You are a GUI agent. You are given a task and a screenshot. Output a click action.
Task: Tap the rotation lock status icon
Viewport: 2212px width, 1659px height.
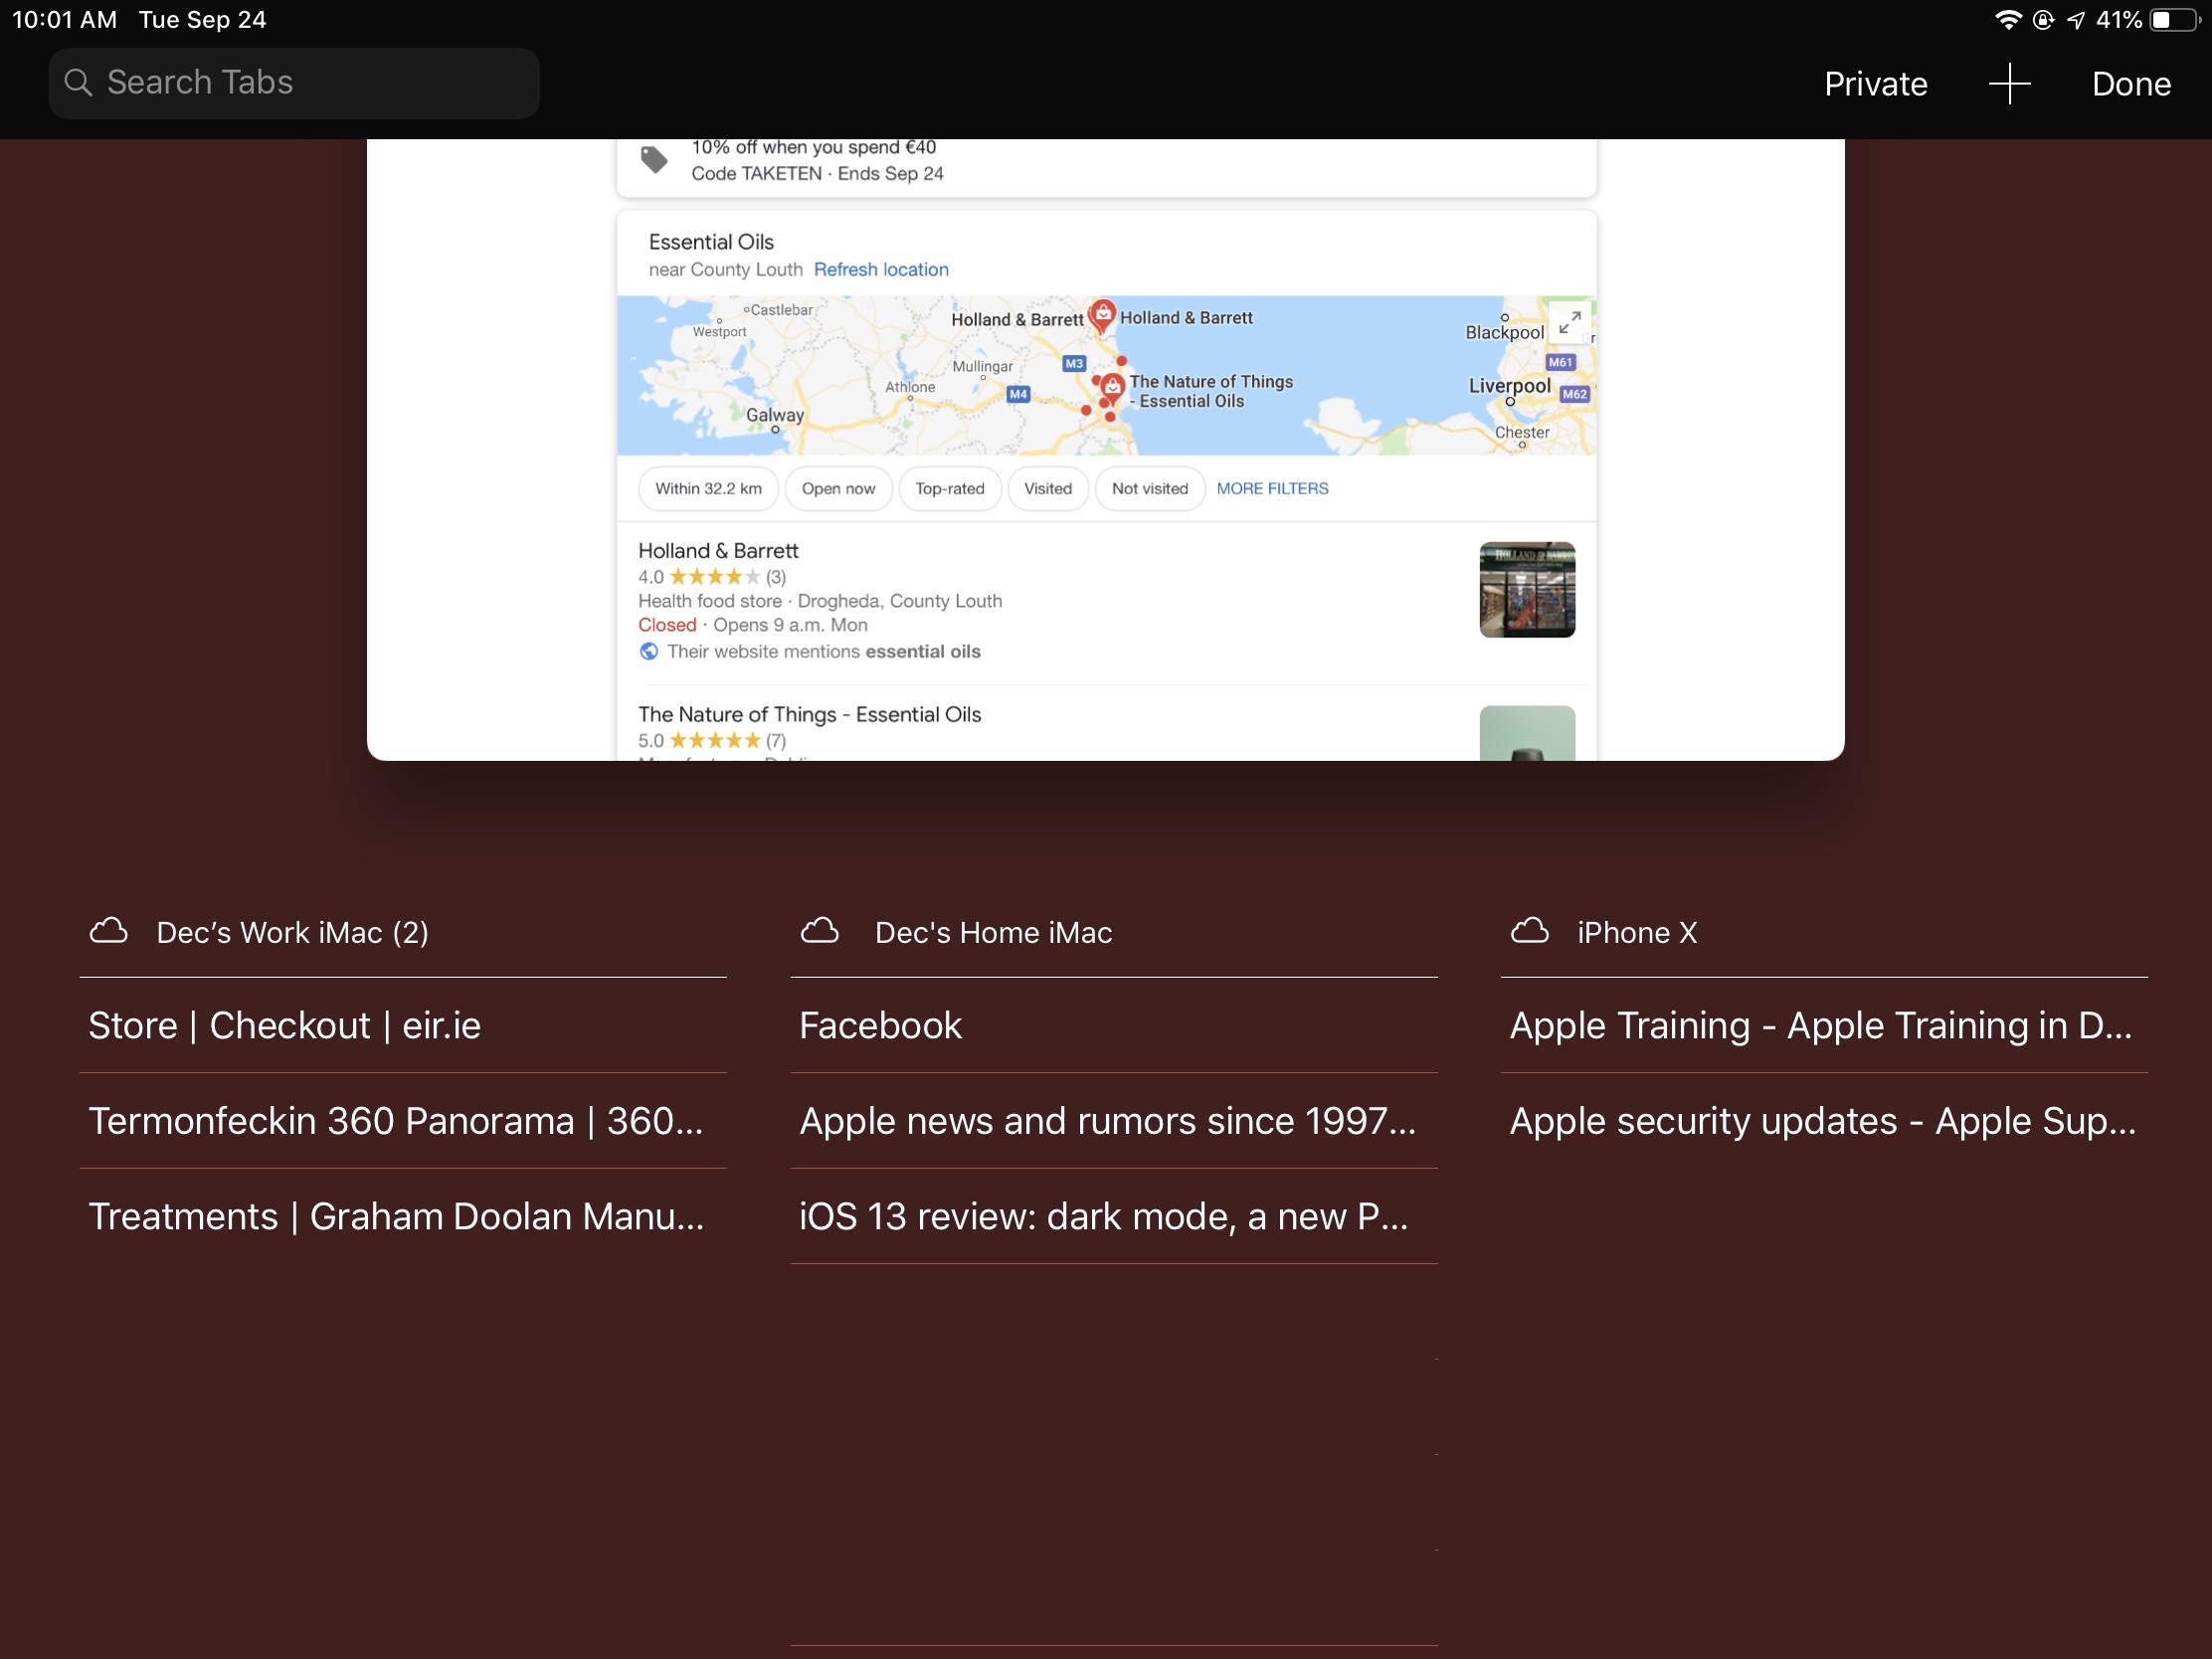[x=2043, y=20]
